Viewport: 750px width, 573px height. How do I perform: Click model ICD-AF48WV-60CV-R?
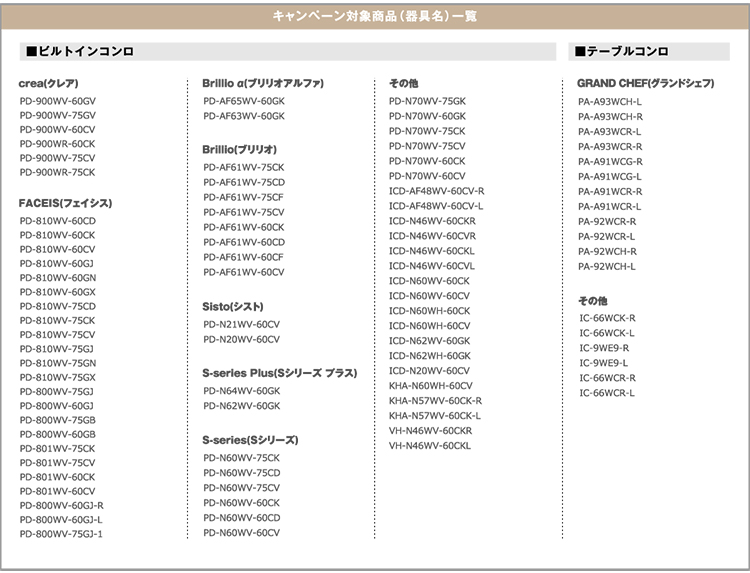click(437, 191)
